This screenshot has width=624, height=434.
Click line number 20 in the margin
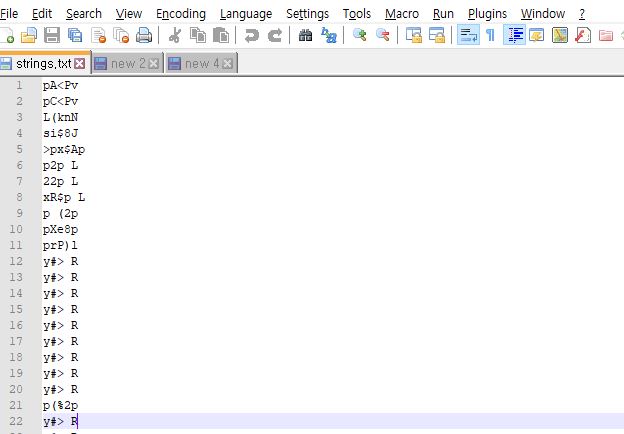(16, 389)
